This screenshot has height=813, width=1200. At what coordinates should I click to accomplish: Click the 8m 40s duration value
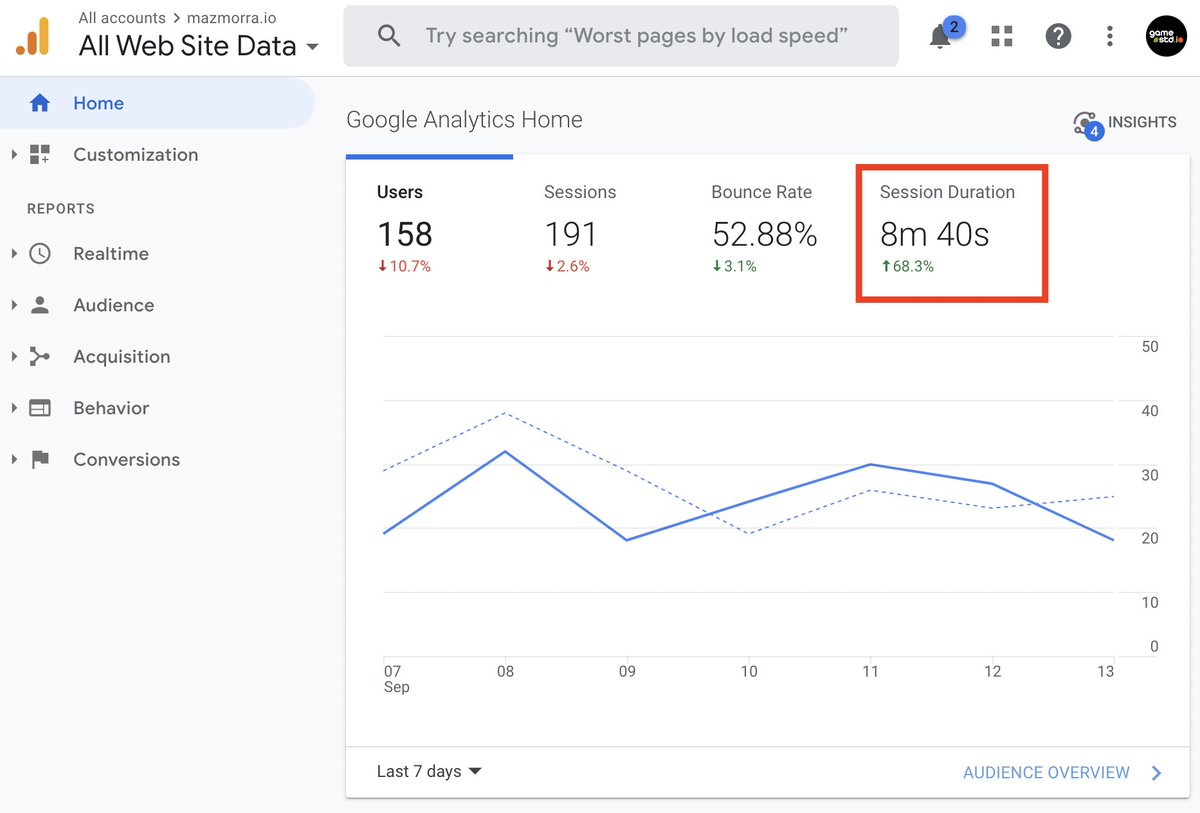(935, 234)
